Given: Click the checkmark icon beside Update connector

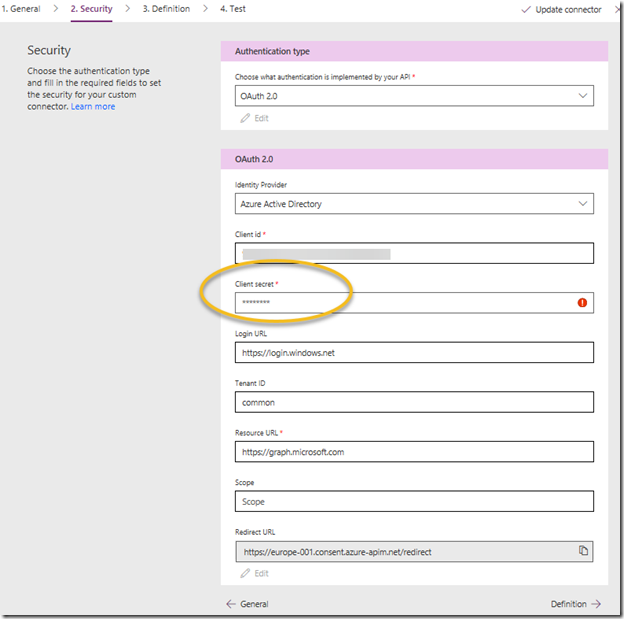Looking at the screenshot, I should coord(526,10).
